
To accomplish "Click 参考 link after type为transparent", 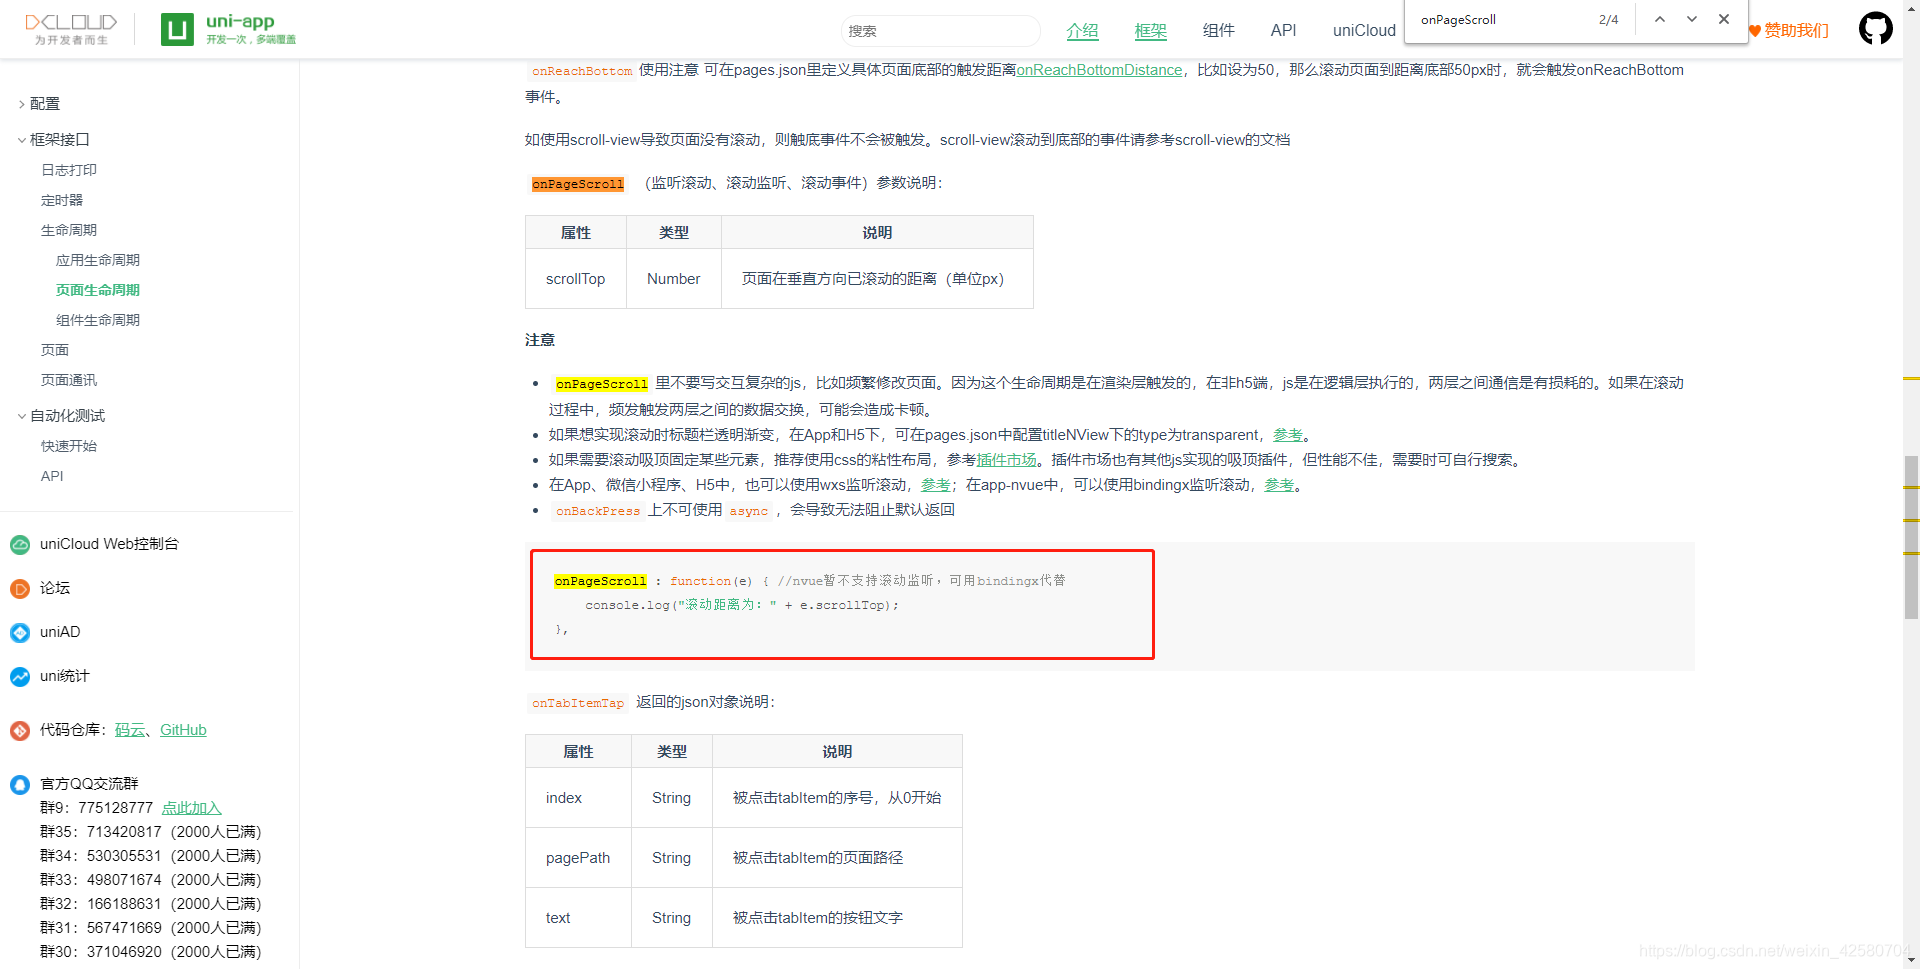I will [x=1287, y=435].
